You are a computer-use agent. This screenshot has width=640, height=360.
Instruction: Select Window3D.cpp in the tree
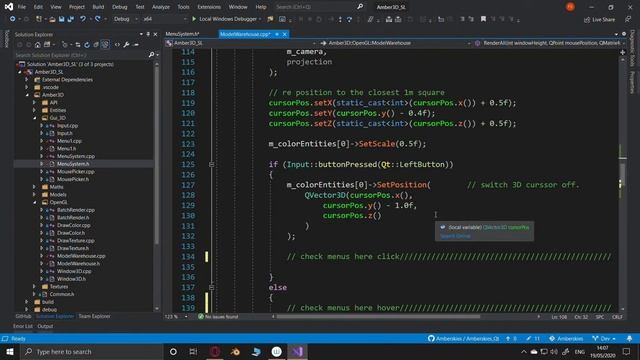tap(74, 271)
